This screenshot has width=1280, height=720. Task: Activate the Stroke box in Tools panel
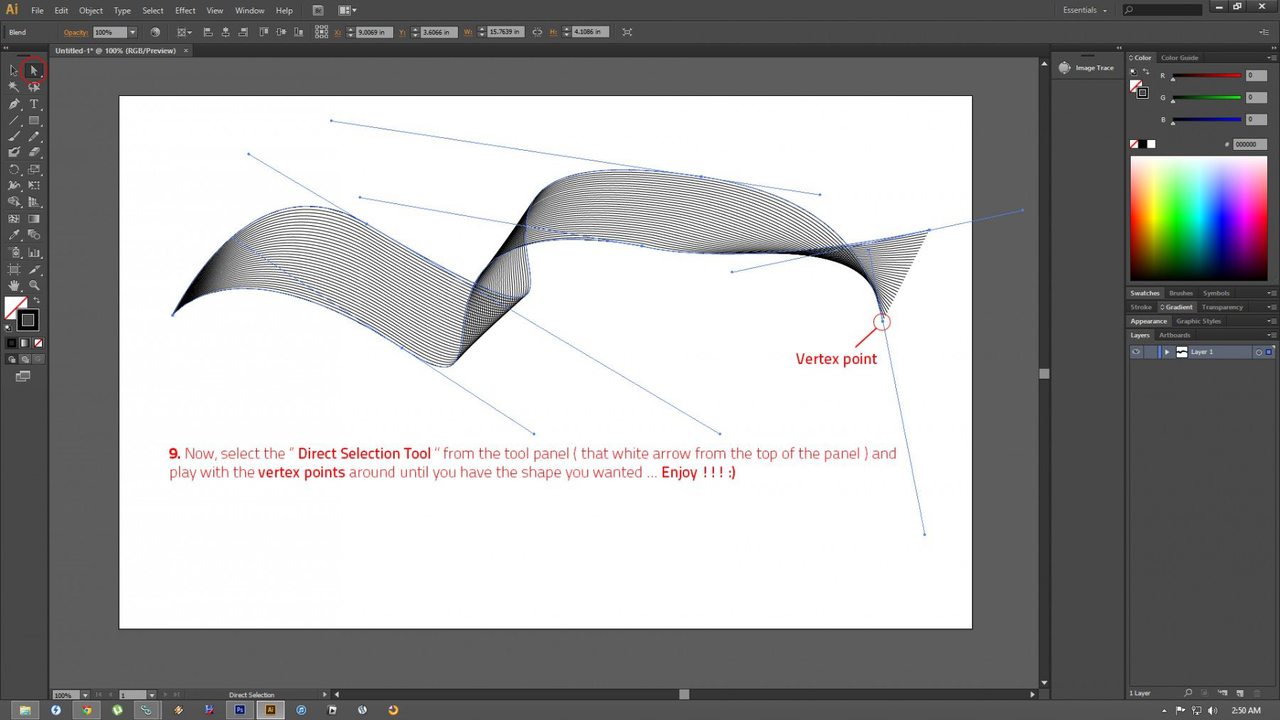coord(28,320)
